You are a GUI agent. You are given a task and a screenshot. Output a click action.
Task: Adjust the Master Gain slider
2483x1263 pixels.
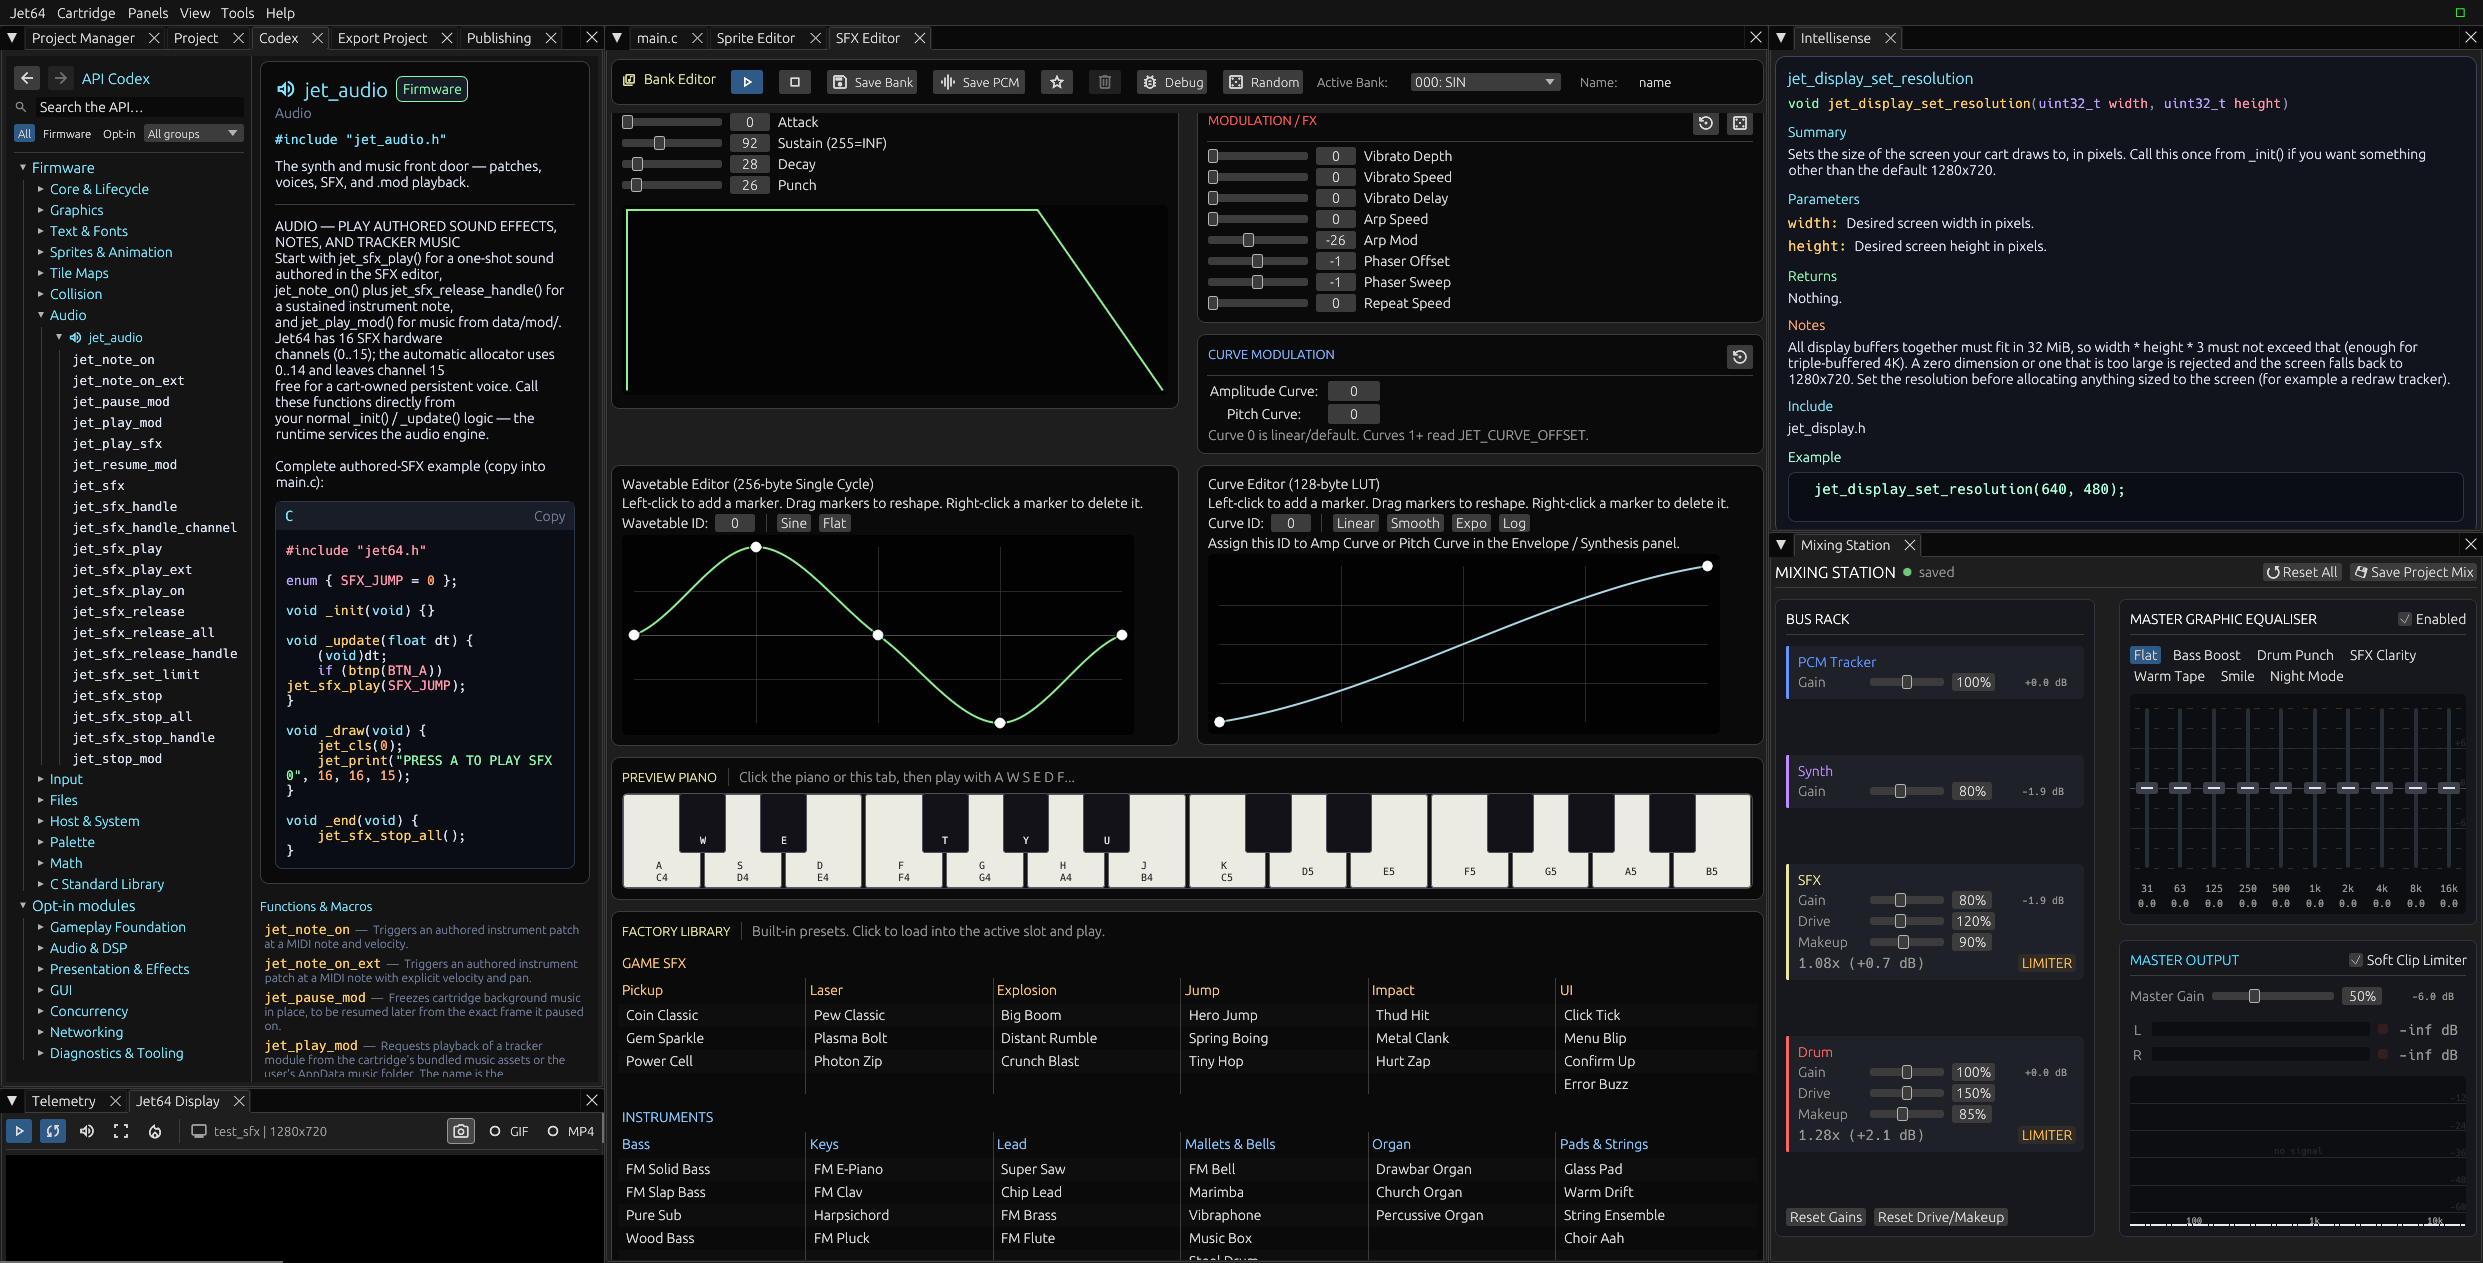tap(2273, 996)
